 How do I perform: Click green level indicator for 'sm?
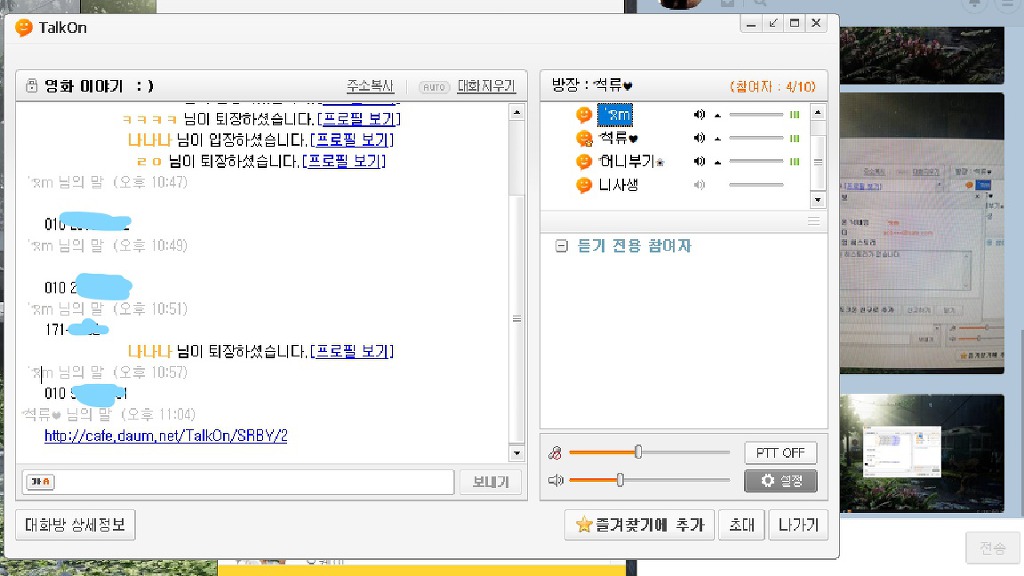coord(795,115)
